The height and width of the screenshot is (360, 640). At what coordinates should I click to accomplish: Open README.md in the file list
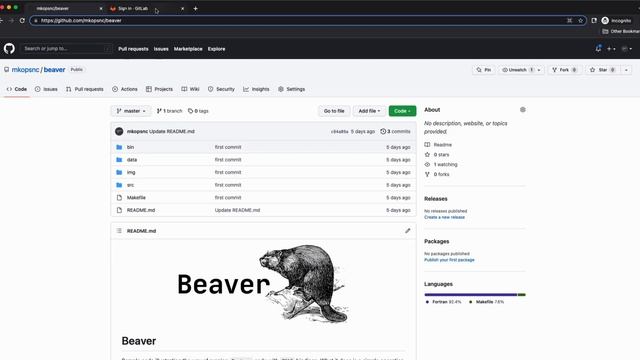(141, 210)
